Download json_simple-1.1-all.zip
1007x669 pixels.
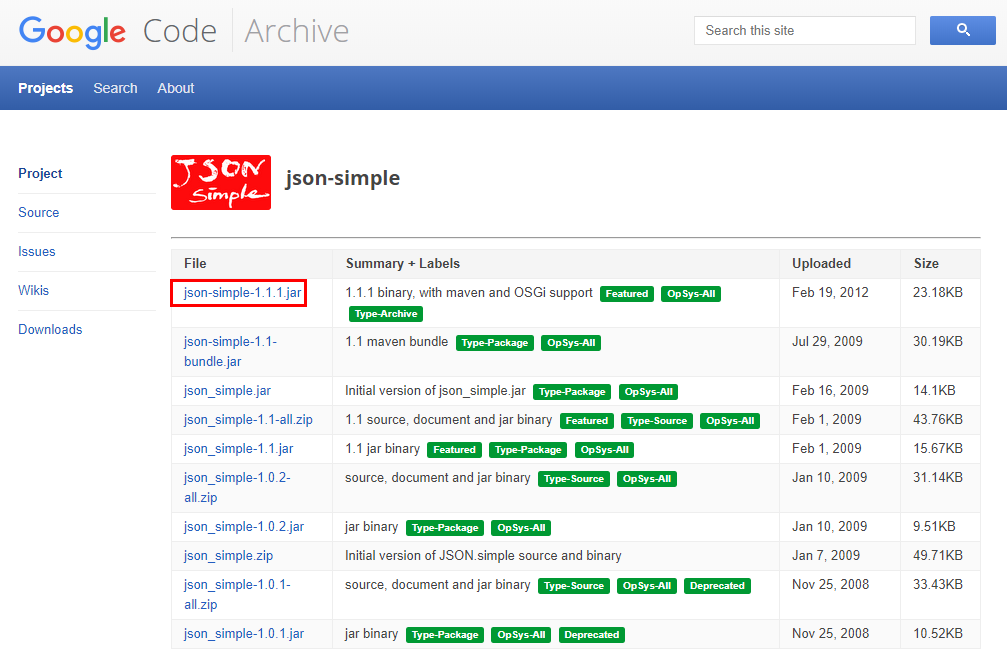point(248,419)
